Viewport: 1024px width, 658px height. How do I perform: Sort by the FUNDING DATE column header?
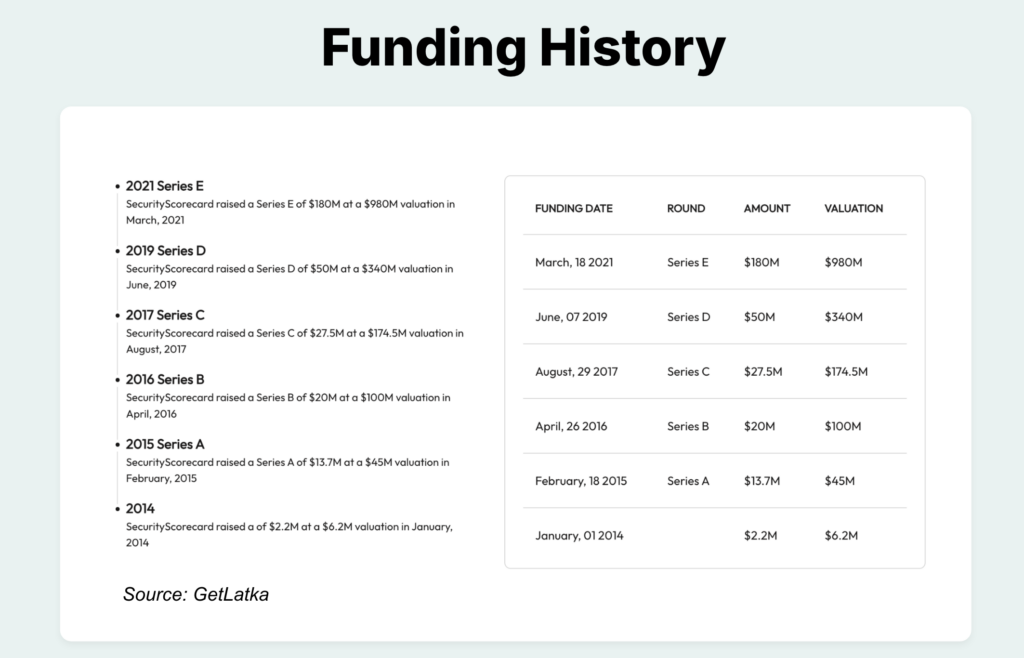574,208
